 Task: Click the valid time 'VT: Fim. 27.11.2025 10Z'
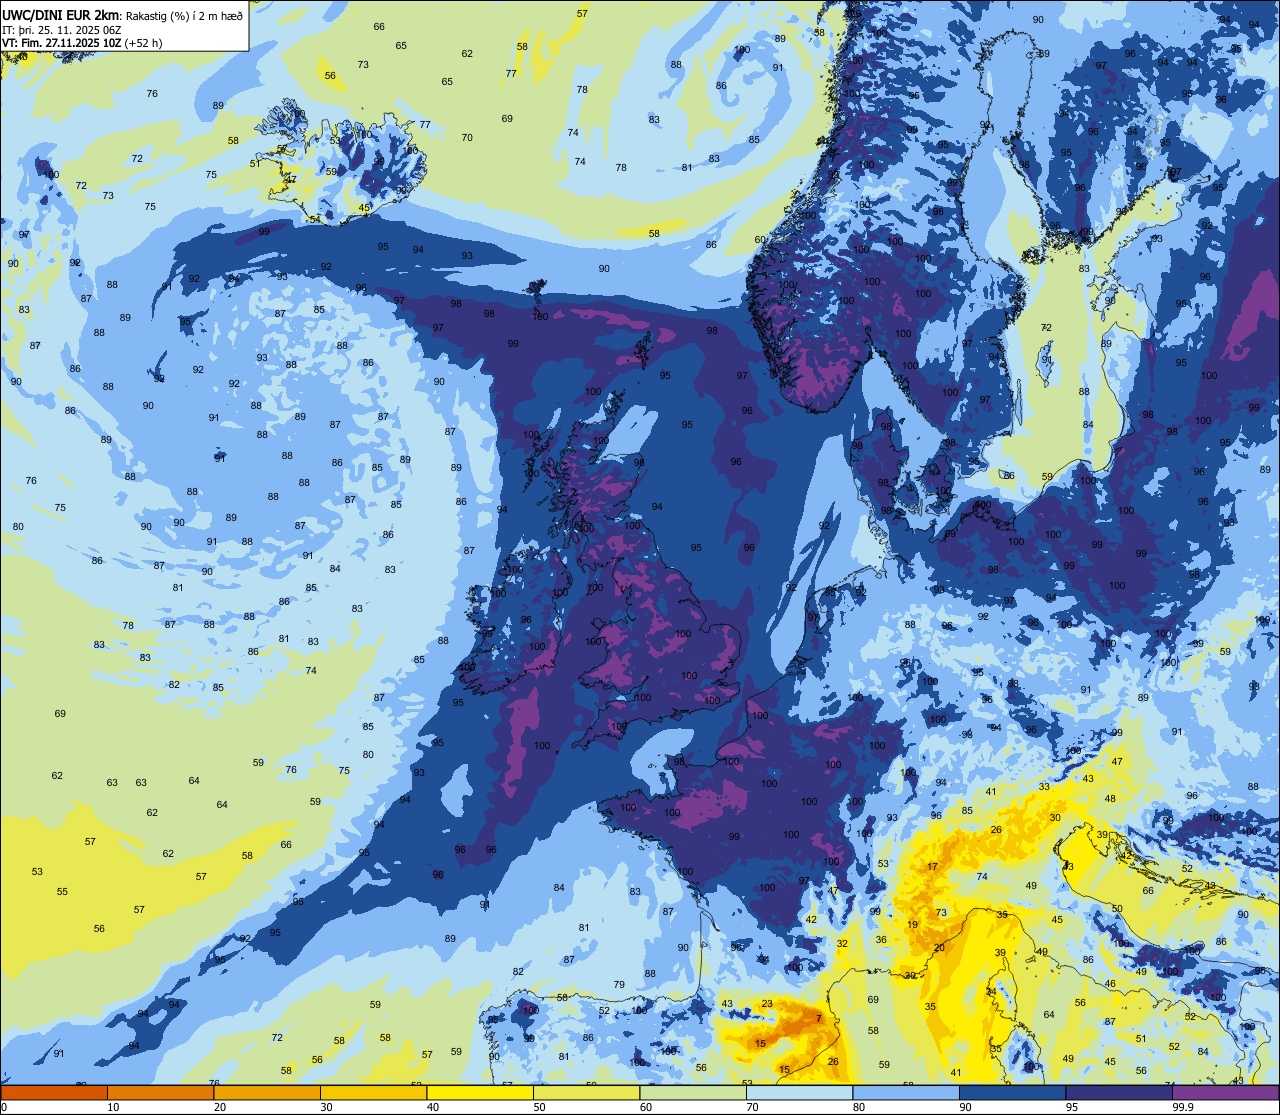61,43
